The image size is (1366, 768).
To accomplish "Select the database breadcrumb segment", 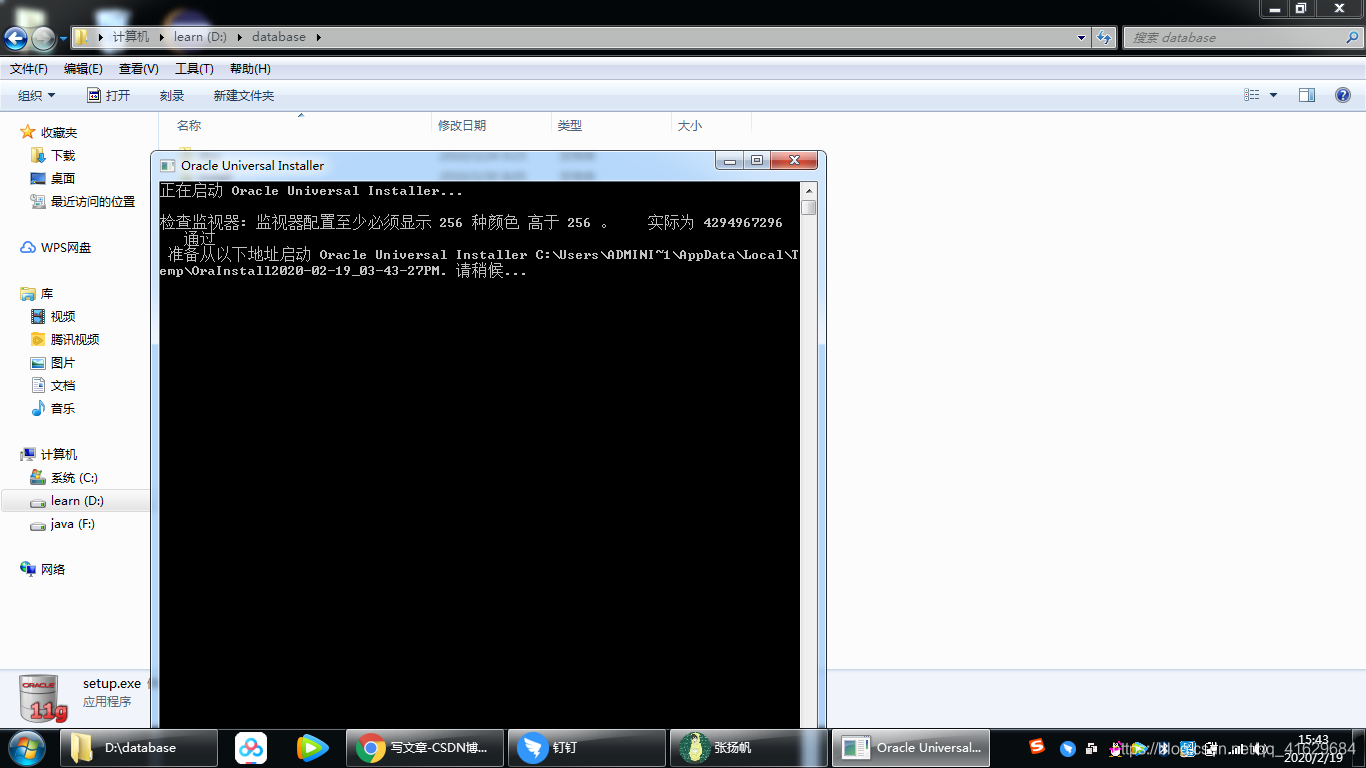I will 279,37.
